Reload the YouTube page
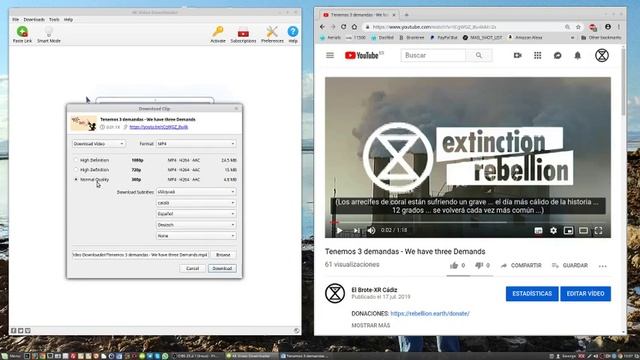The image size is (640, 360). click(x=344, y=27)
